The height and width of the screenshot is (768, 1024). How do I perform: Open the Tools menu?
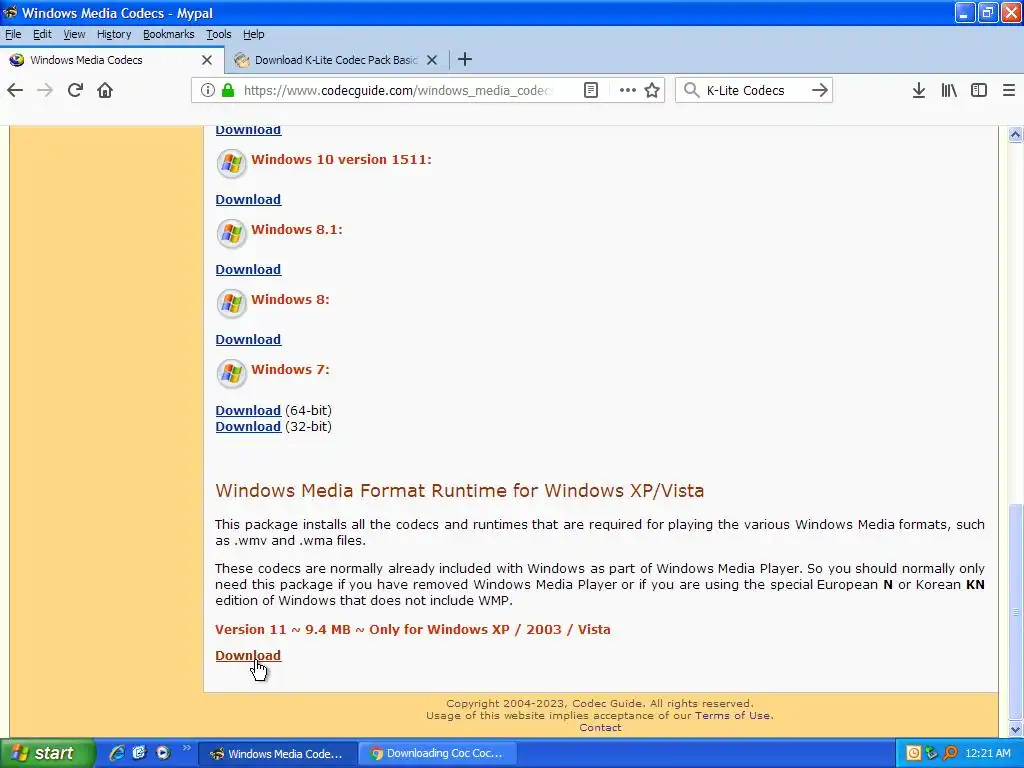[219, 34]
